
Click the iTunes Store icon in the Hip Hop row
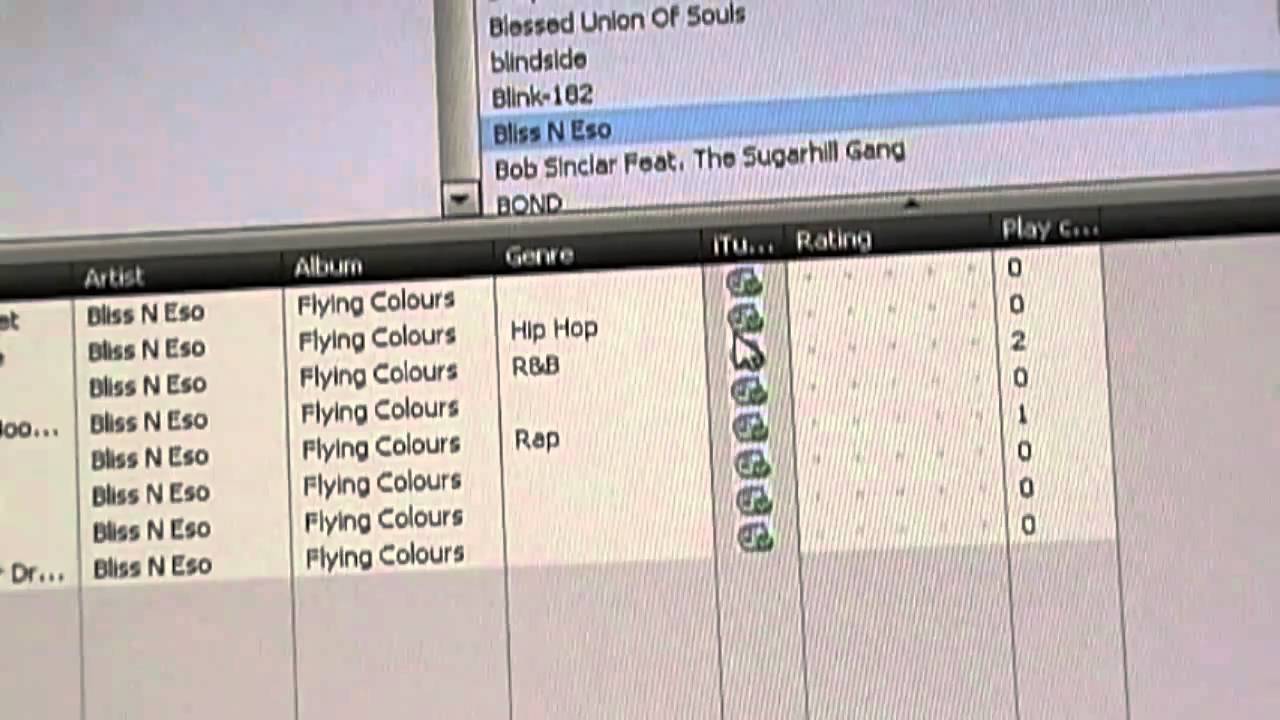[x=745, y=319]
